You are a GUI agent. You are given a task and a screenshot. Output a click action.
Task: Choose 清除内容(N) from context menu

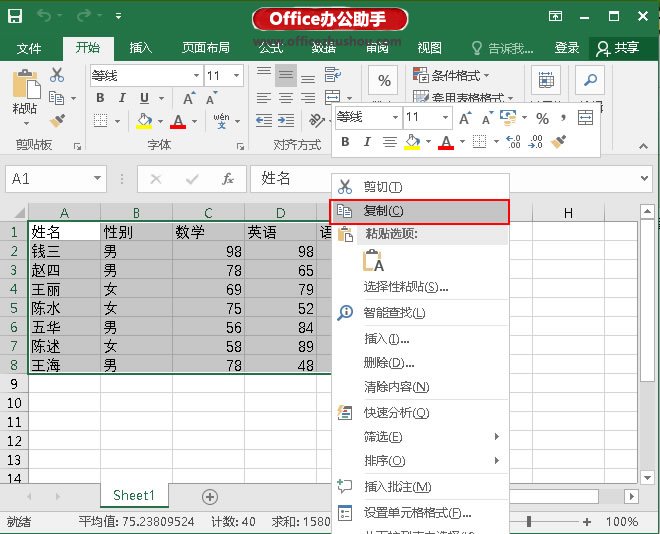[420, 387]
